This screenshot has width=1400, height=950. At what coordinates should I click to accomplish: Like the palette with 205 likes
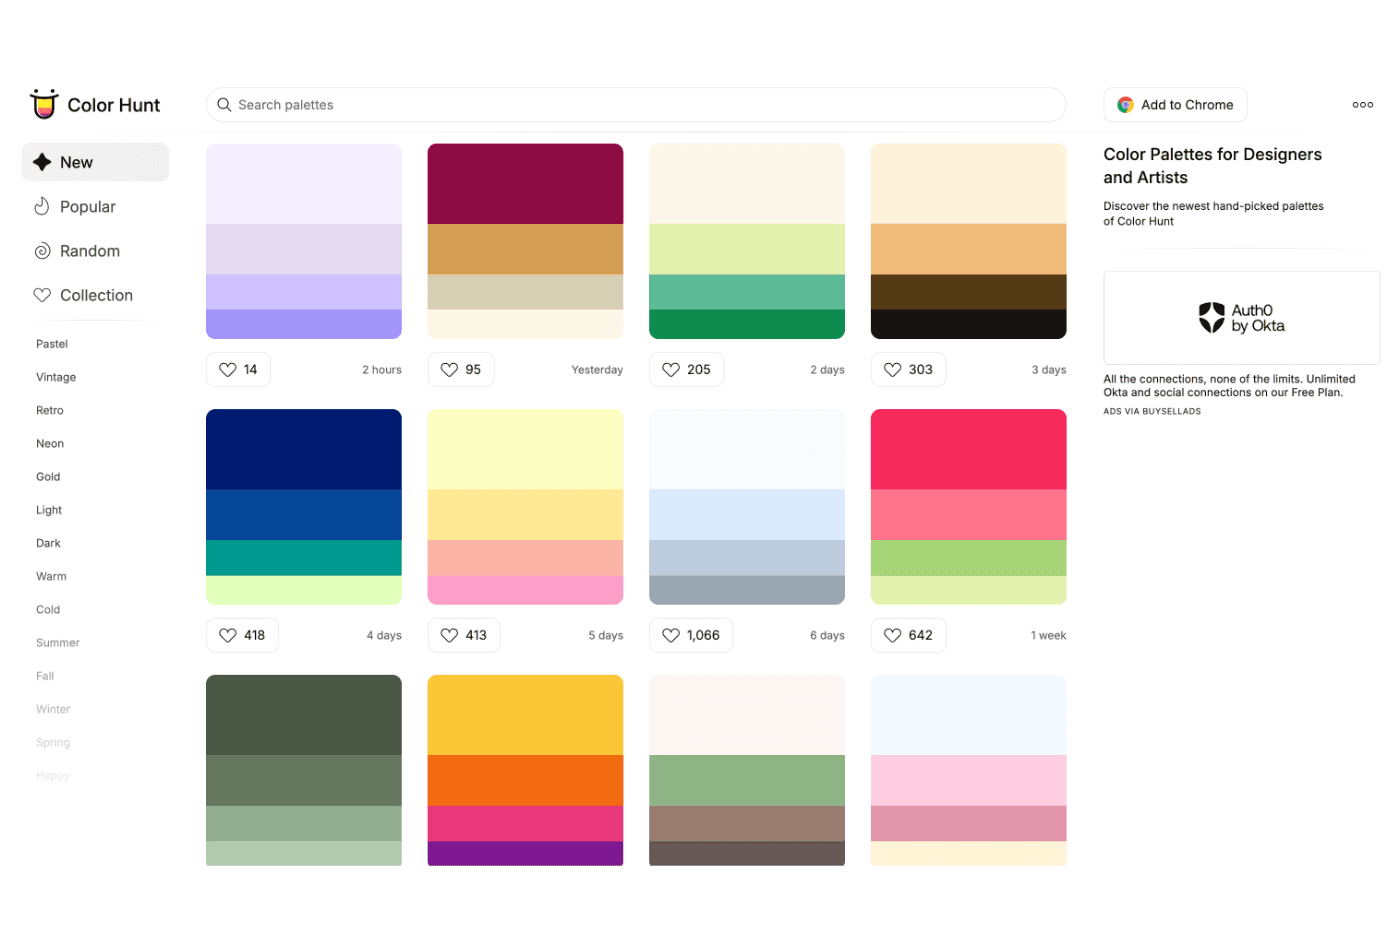point(686,370)
